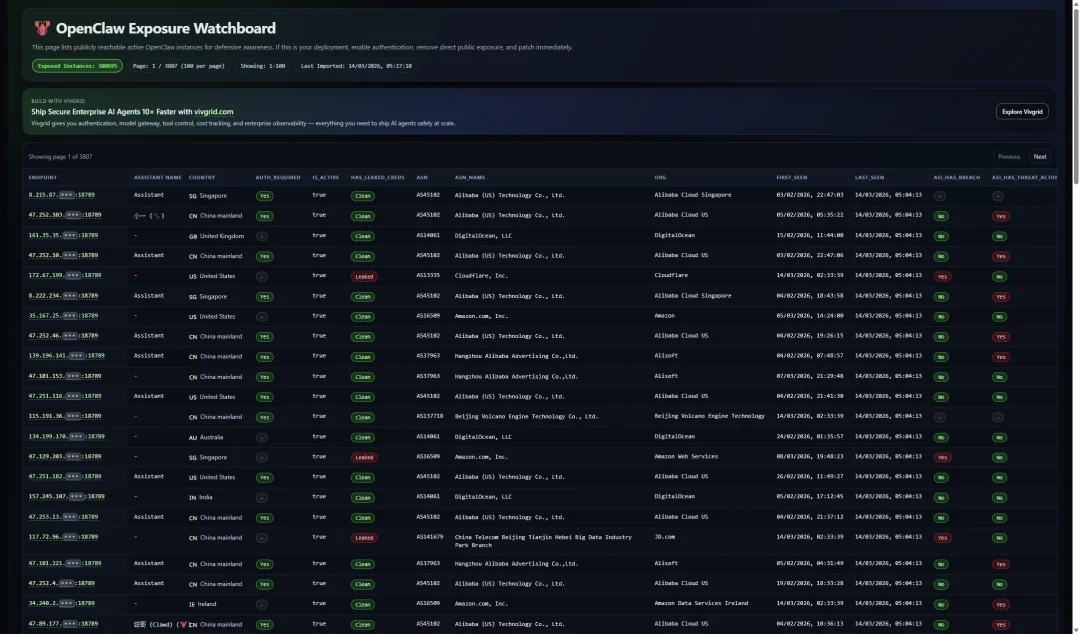Click the Leaked badge in the 117.72.96 row
The height and width of the screenshot is (634, 1080).
[364, 538]
